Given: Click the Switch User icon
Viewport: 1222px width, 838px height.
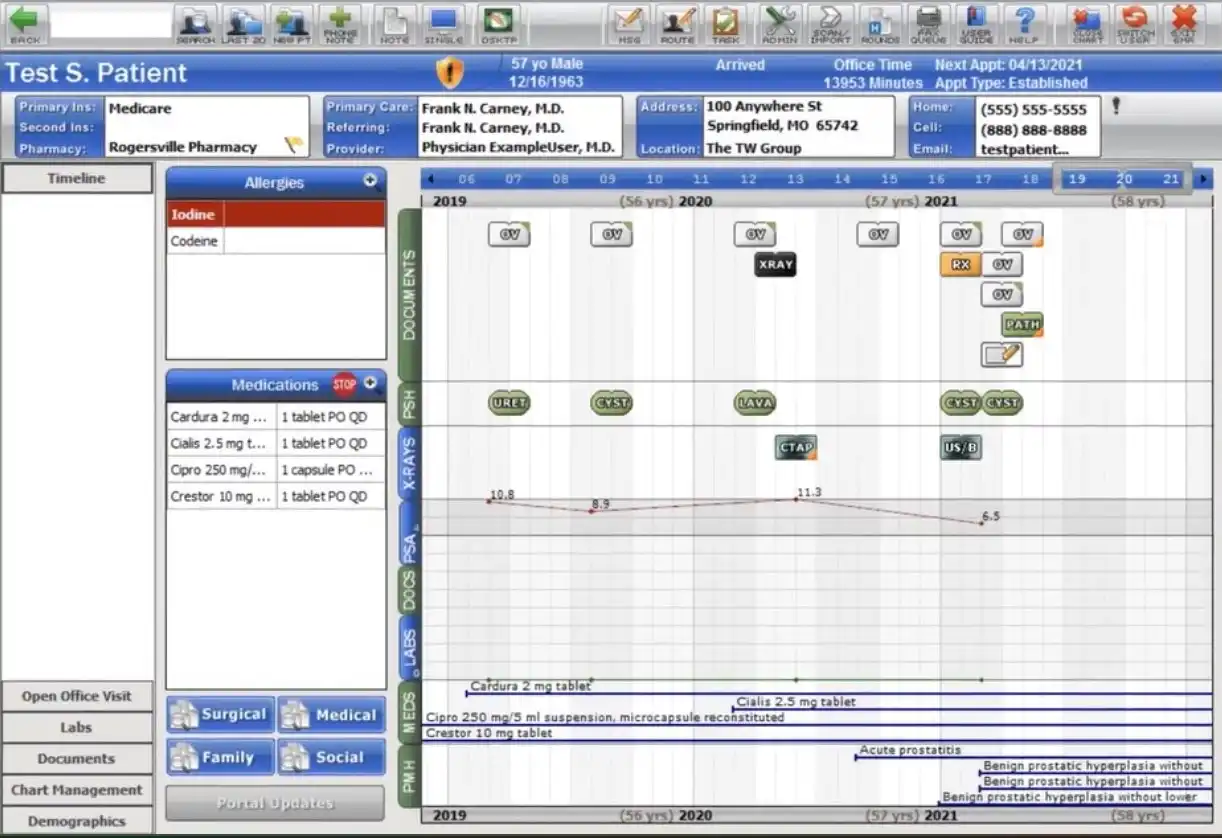Looking at the screenshot, I should point(1134,22).
